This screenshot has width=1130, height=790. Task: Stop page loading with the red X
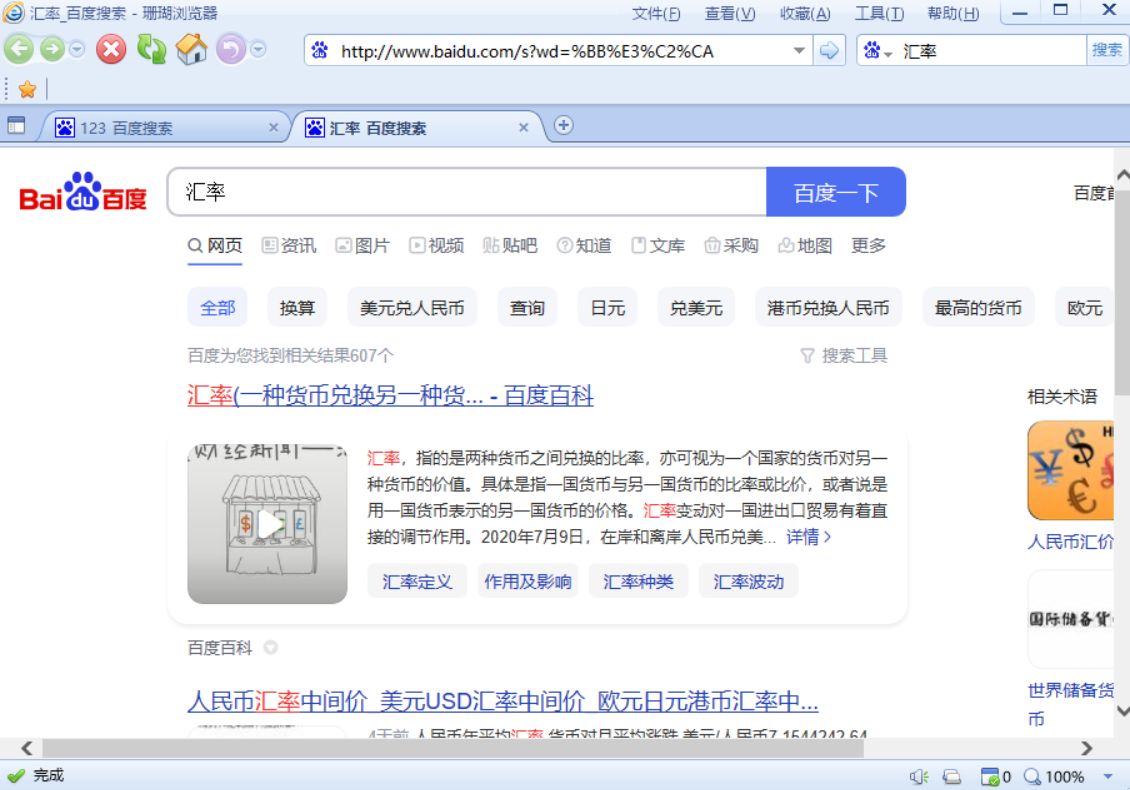click(111, 50)
